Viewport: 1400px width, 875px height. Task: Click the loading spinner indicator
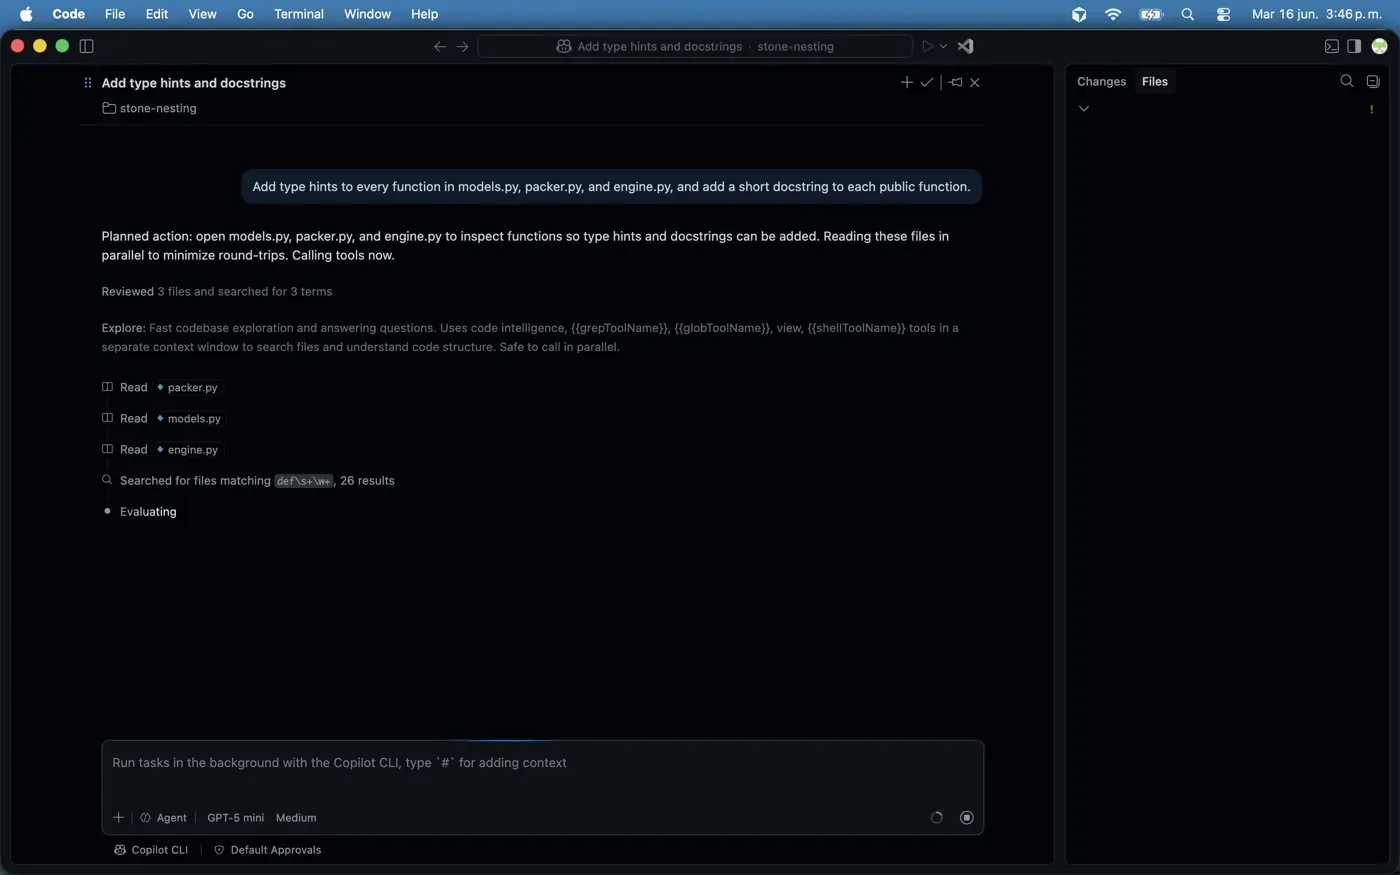(x=937, y=817)
